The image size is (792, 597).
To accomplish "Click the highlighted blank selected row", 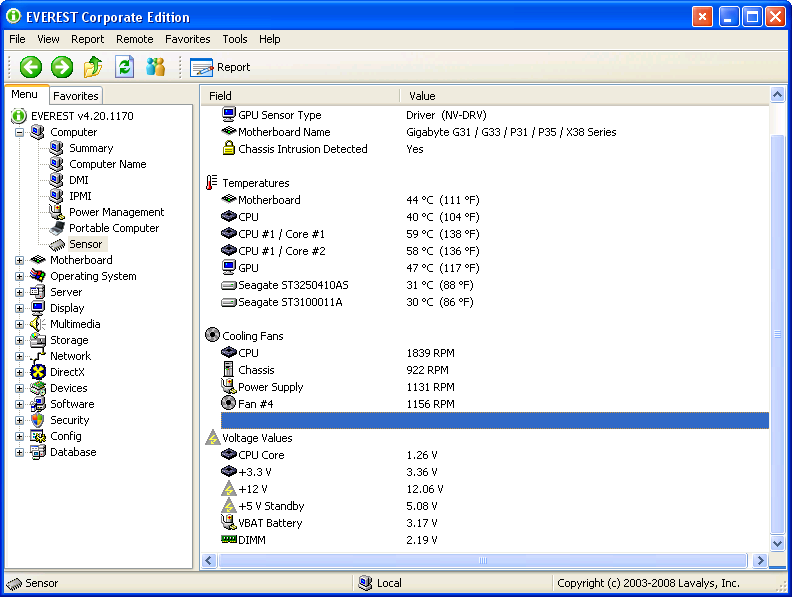I will (x=495, y=420).
